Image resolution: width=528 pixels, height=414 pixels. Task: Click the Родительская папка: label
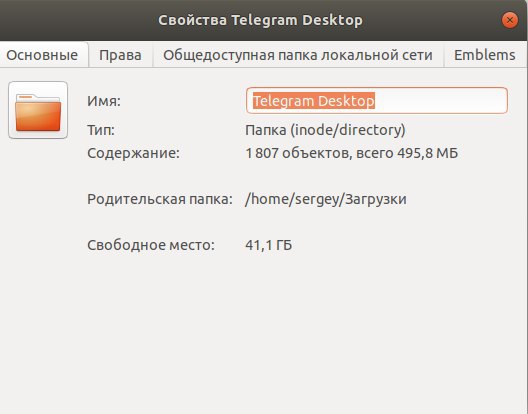[160, 199]
